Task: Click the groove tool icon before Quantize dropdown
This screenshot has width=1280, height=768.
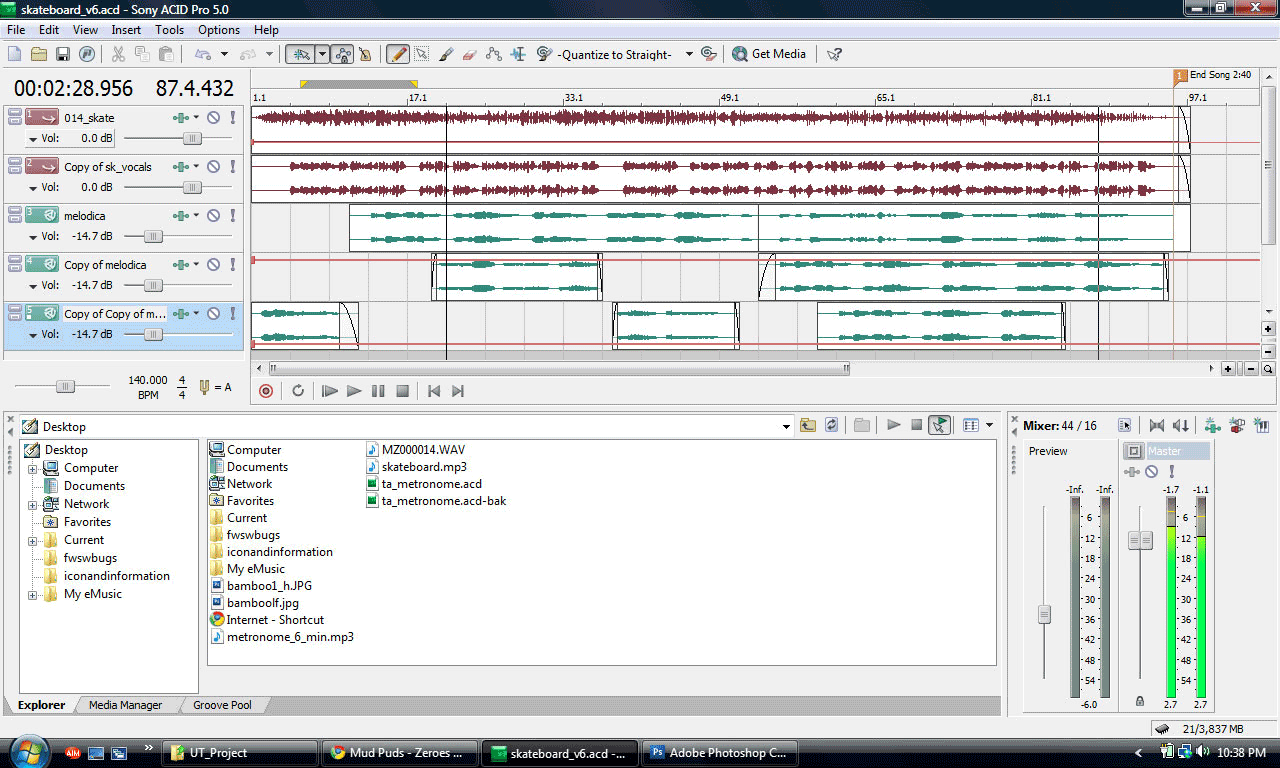Action: click(545, 54)
